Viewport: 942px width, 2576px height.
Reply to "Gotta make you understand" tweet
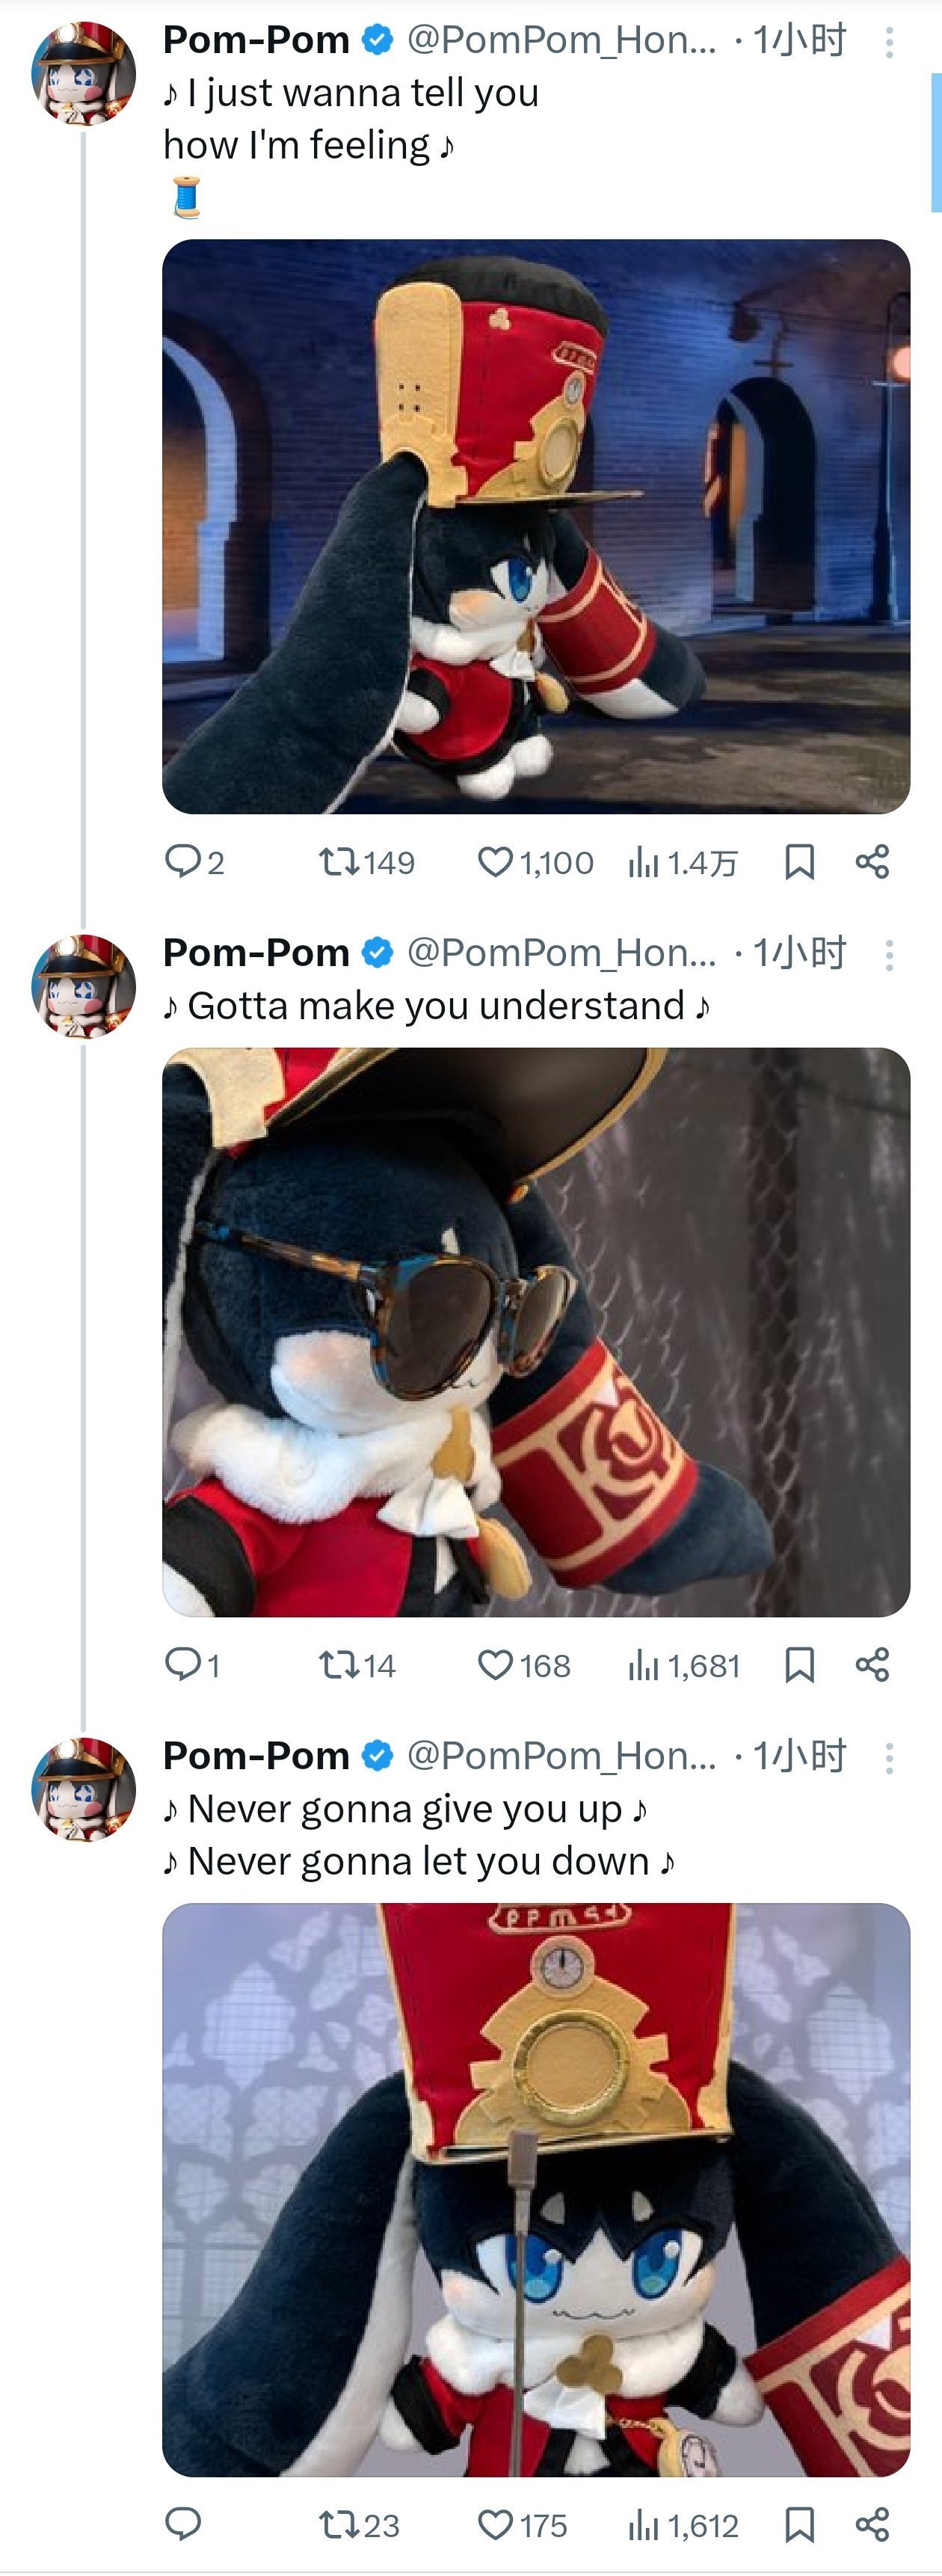pos(184,1664)
